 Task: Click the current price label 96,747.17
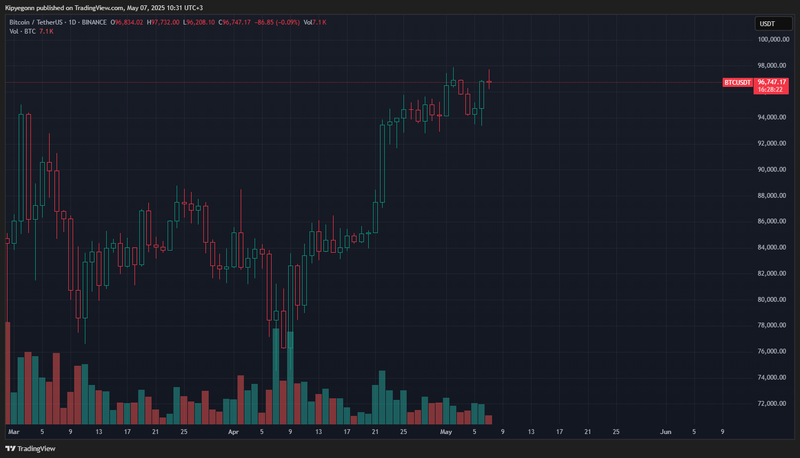point(771,82)
